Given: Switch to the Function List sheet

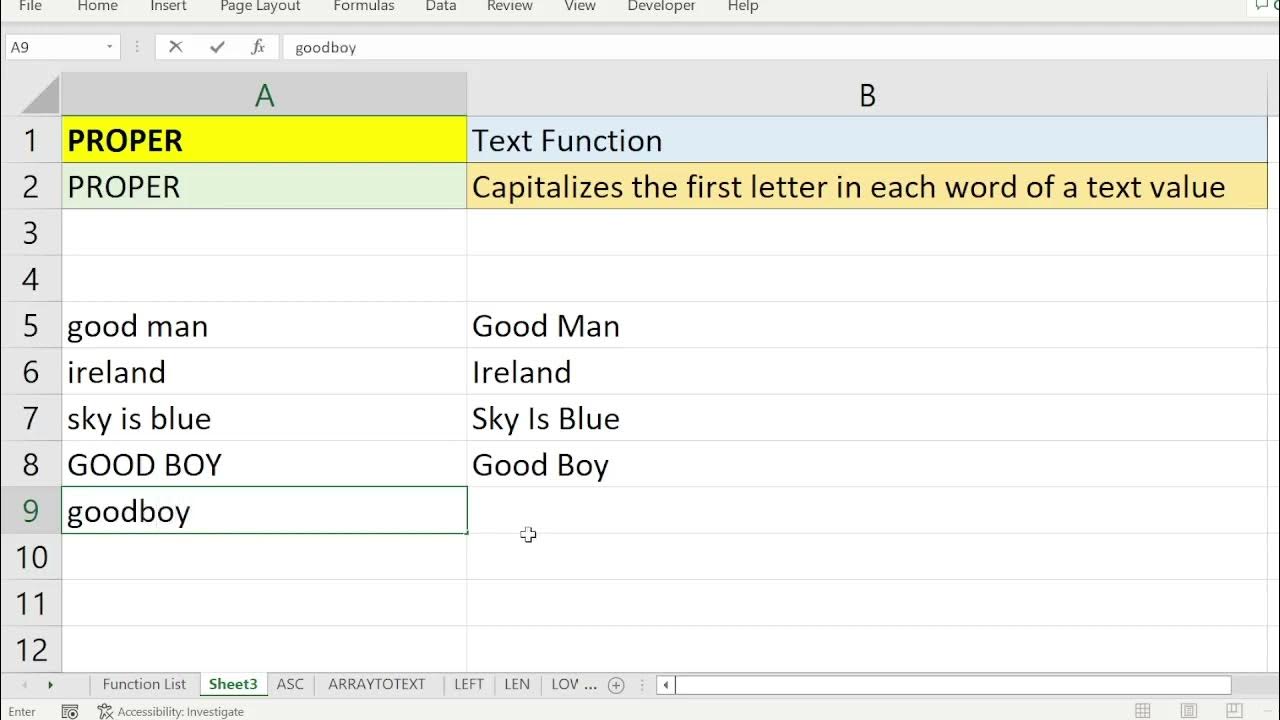Looking at the screenshot, I should pyautogui.click(x=144, y=685).
